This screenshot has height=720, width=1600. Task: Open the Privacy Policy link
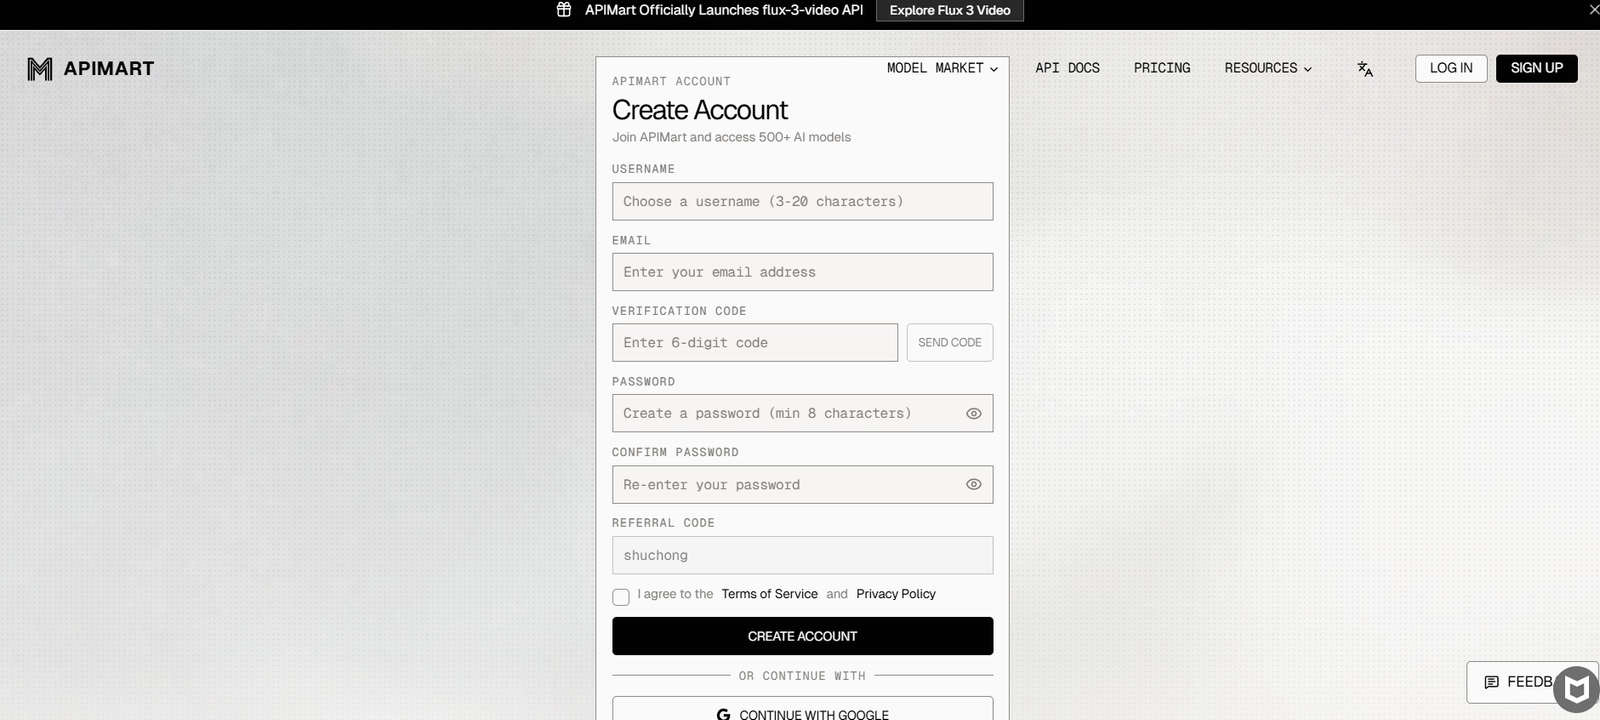[896, 594]
